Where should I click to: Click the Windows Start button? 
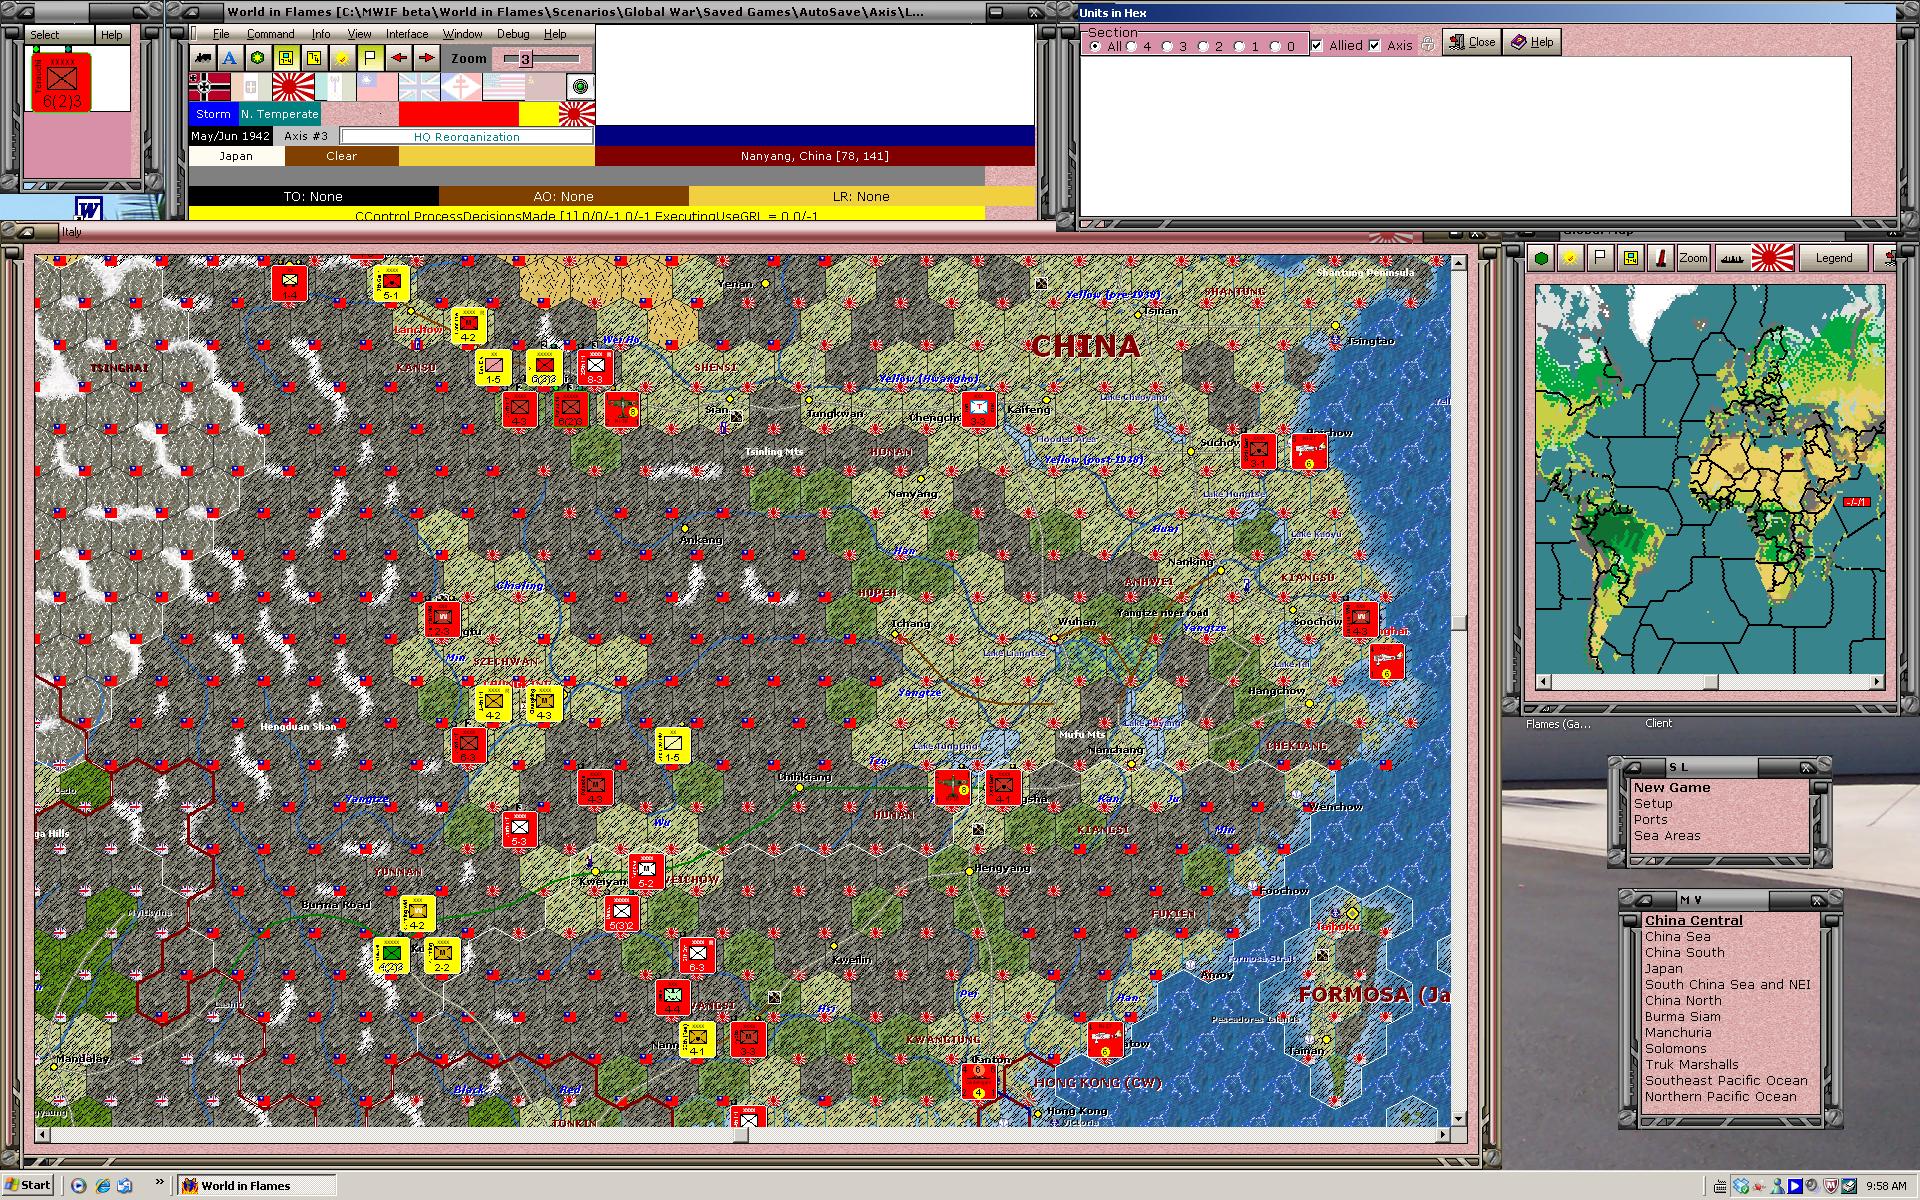[x=28, y=1186]
